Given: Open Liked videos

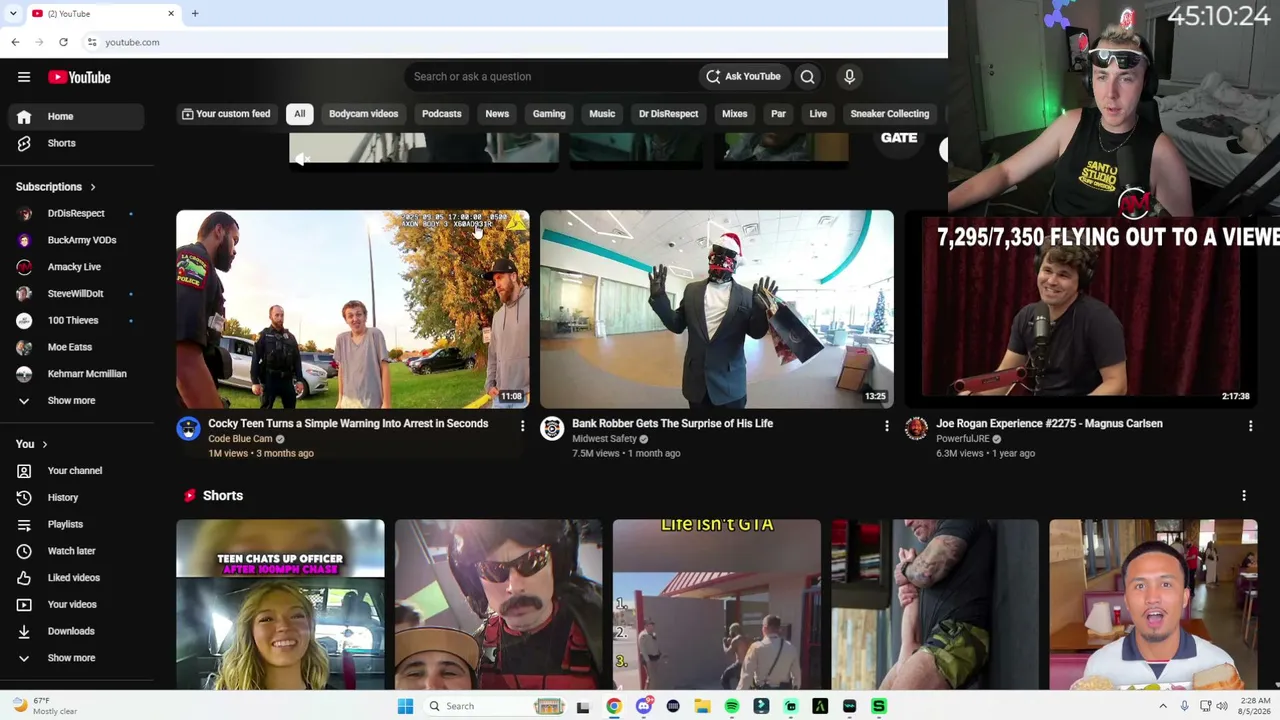Looking at the screenshot, I should (77, 578).
